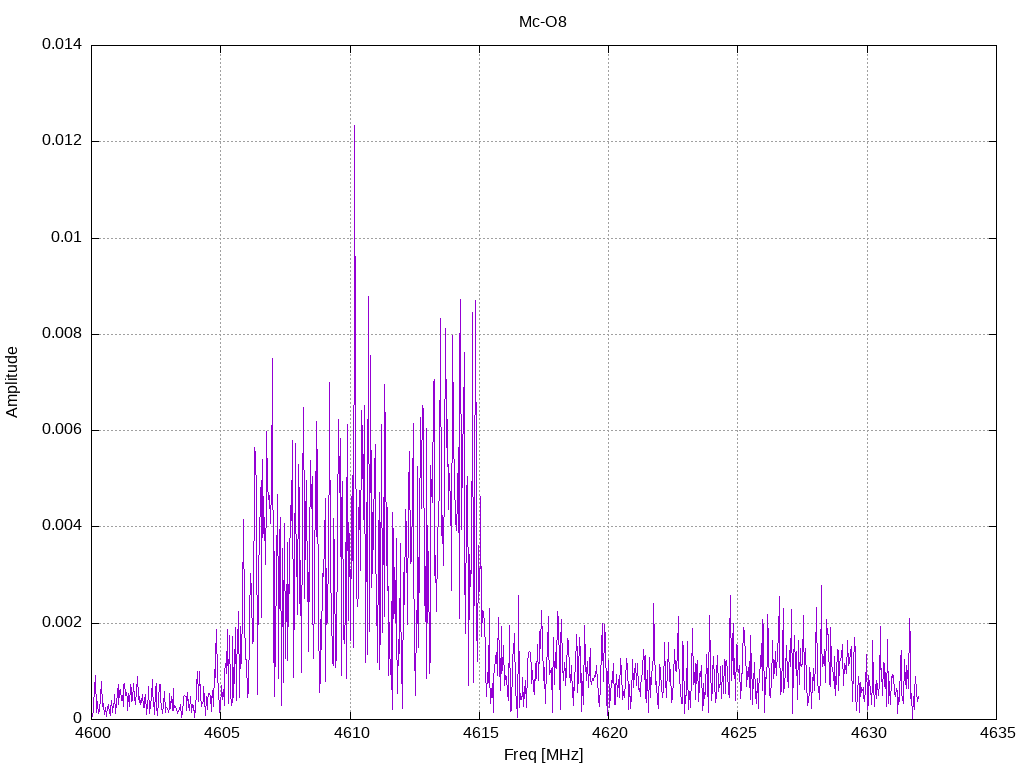Select the 0.004 y-axis tick label

[61, 526]
